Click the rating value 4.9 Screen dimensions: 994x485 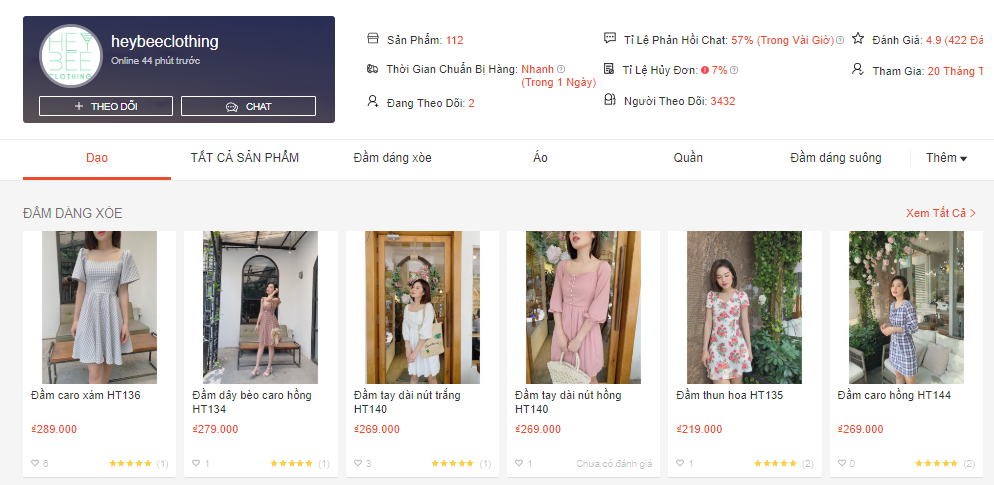[x=933, y=41]
